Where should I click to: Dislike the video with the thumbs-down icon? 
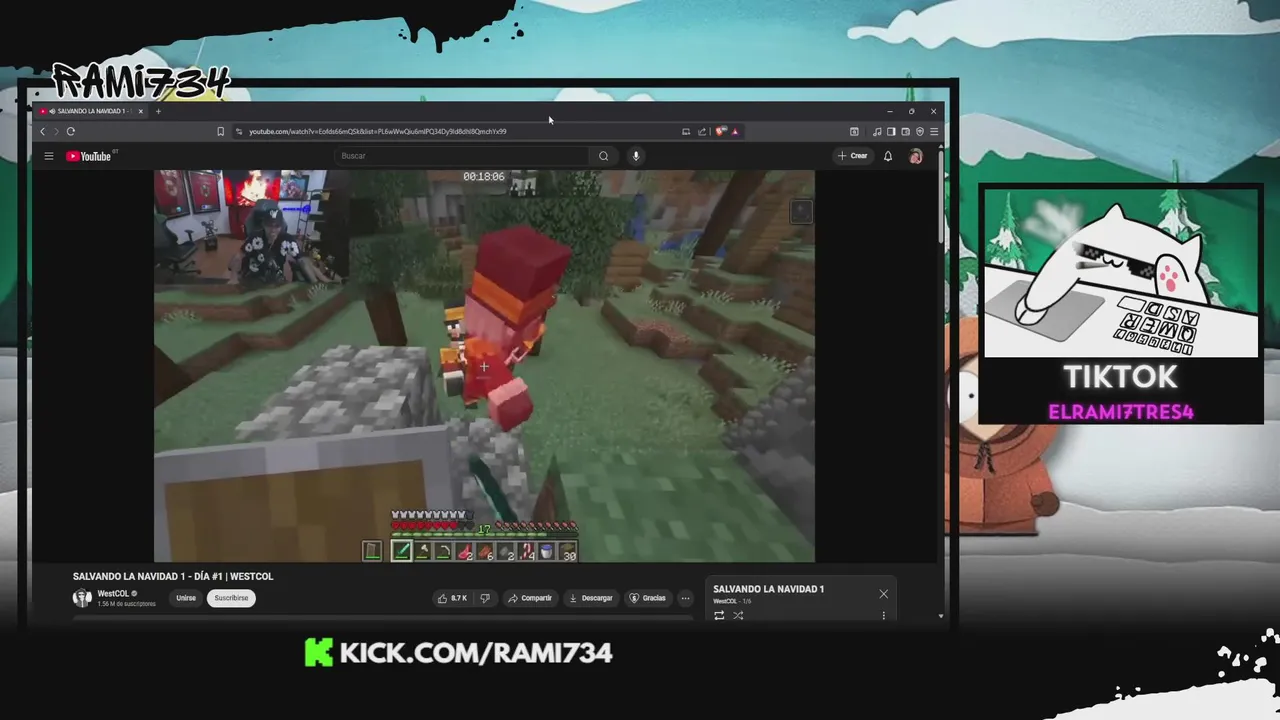[485, 598]
